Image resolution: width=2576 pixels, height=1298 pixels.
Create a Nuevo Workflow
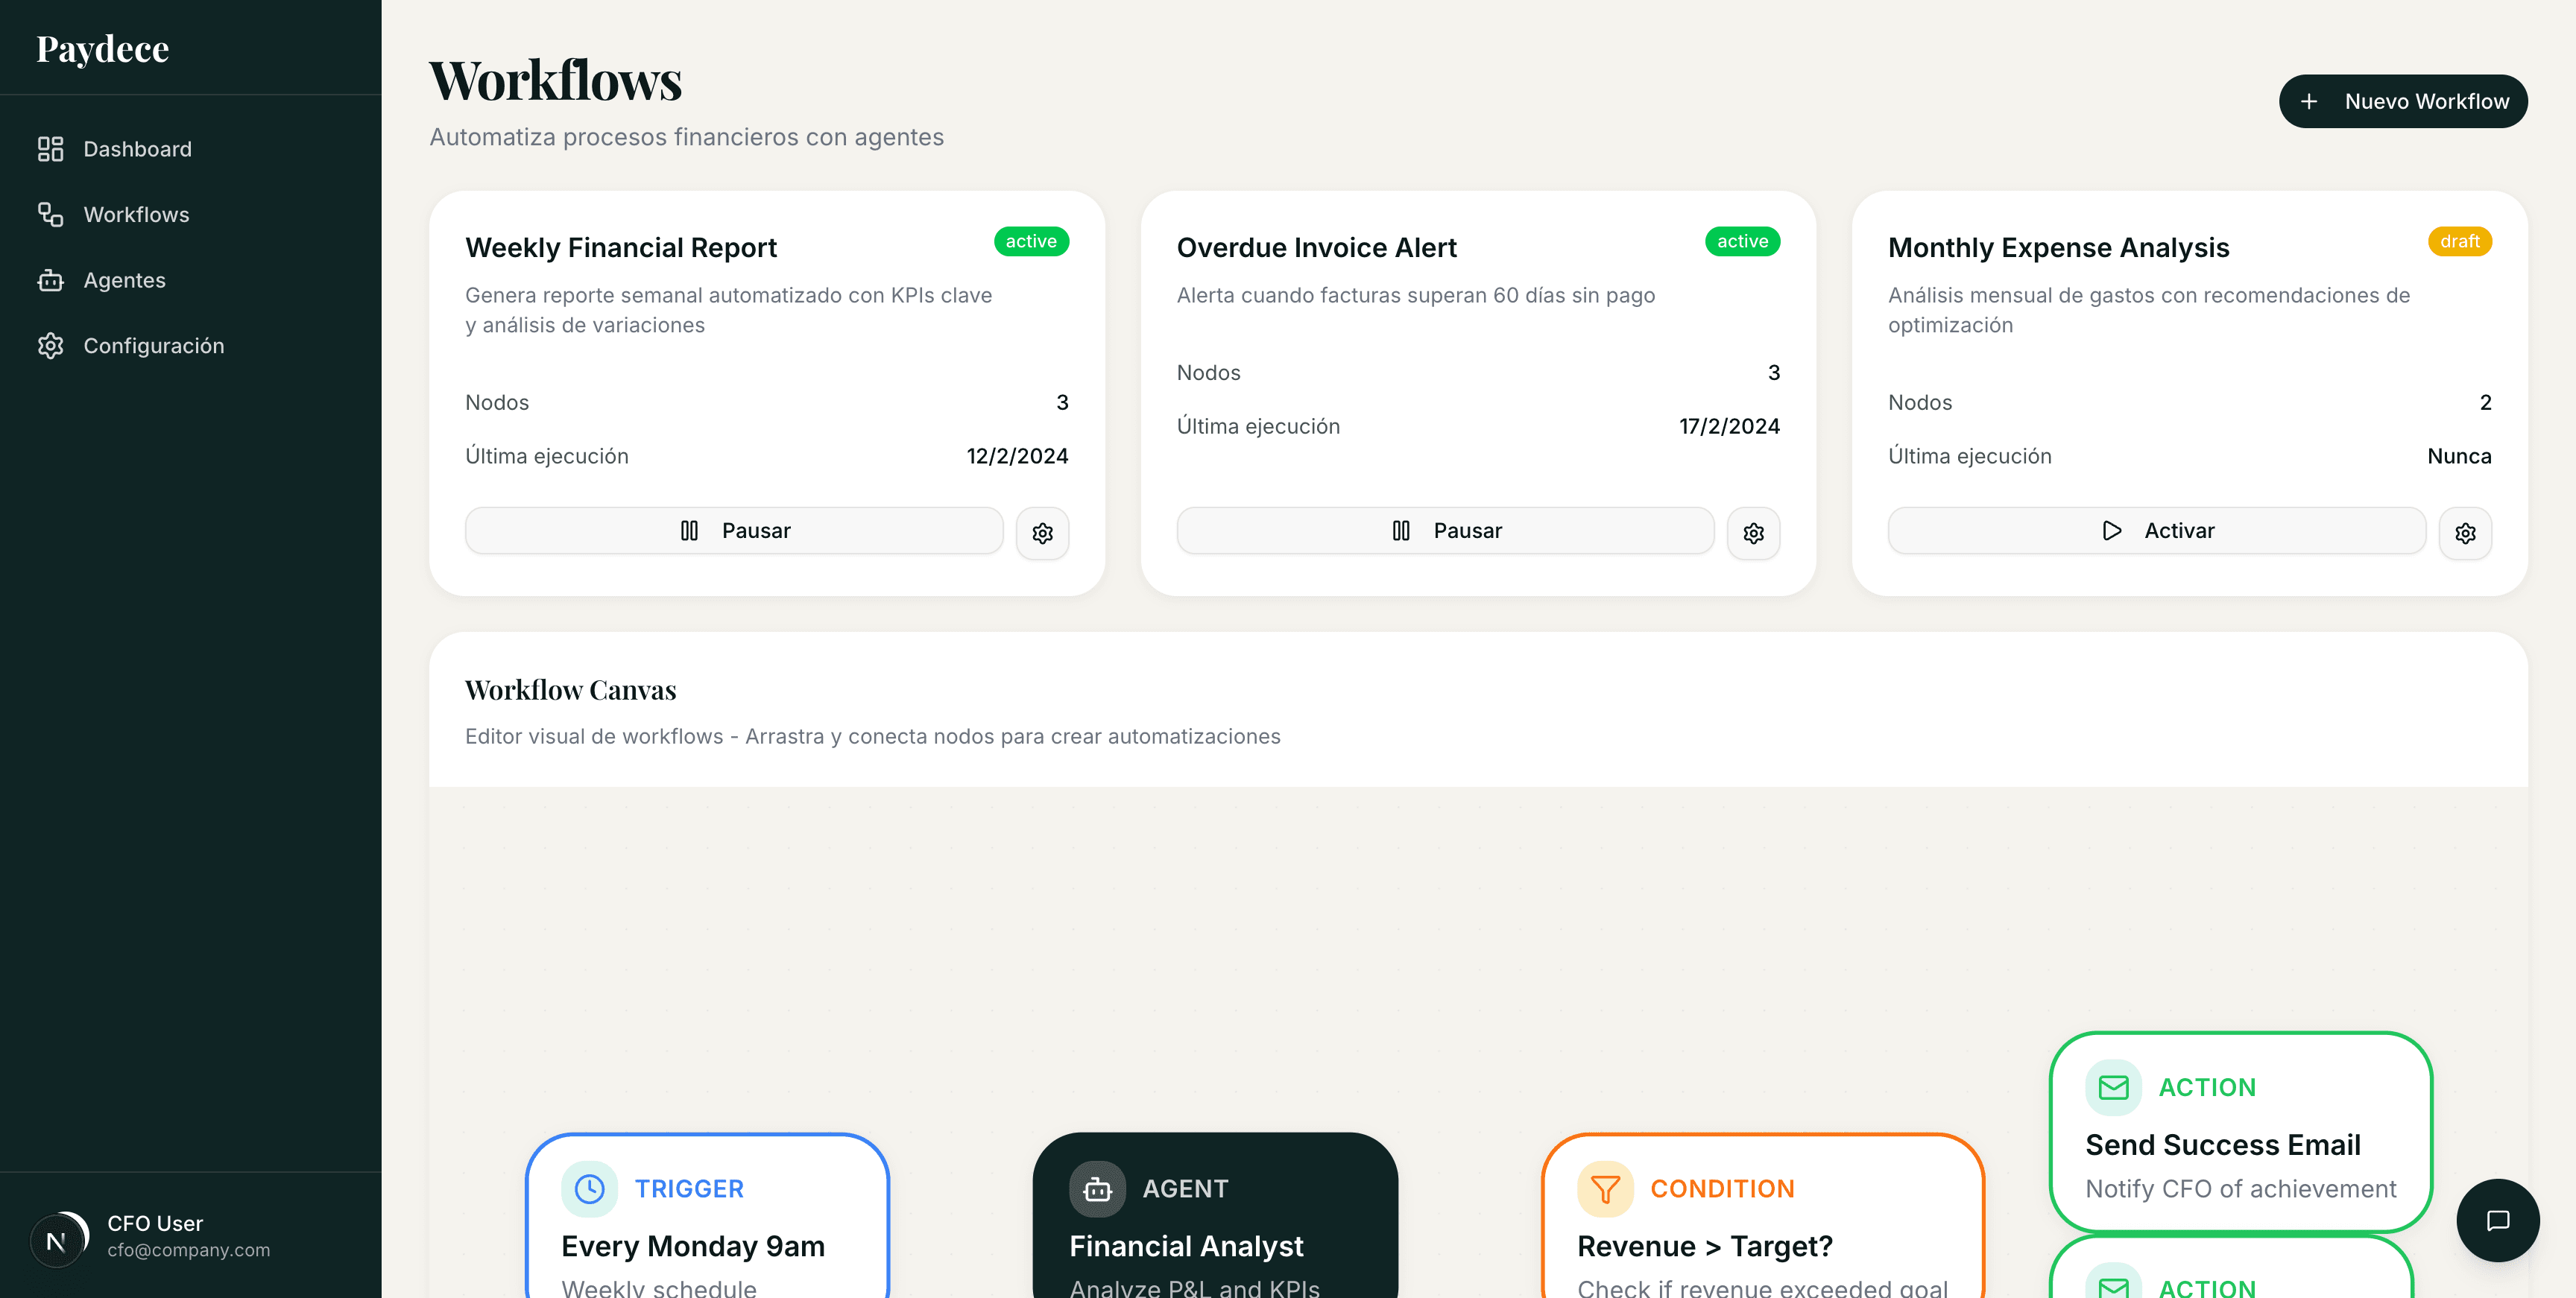pyautogui.click(x=2402, y=101)
